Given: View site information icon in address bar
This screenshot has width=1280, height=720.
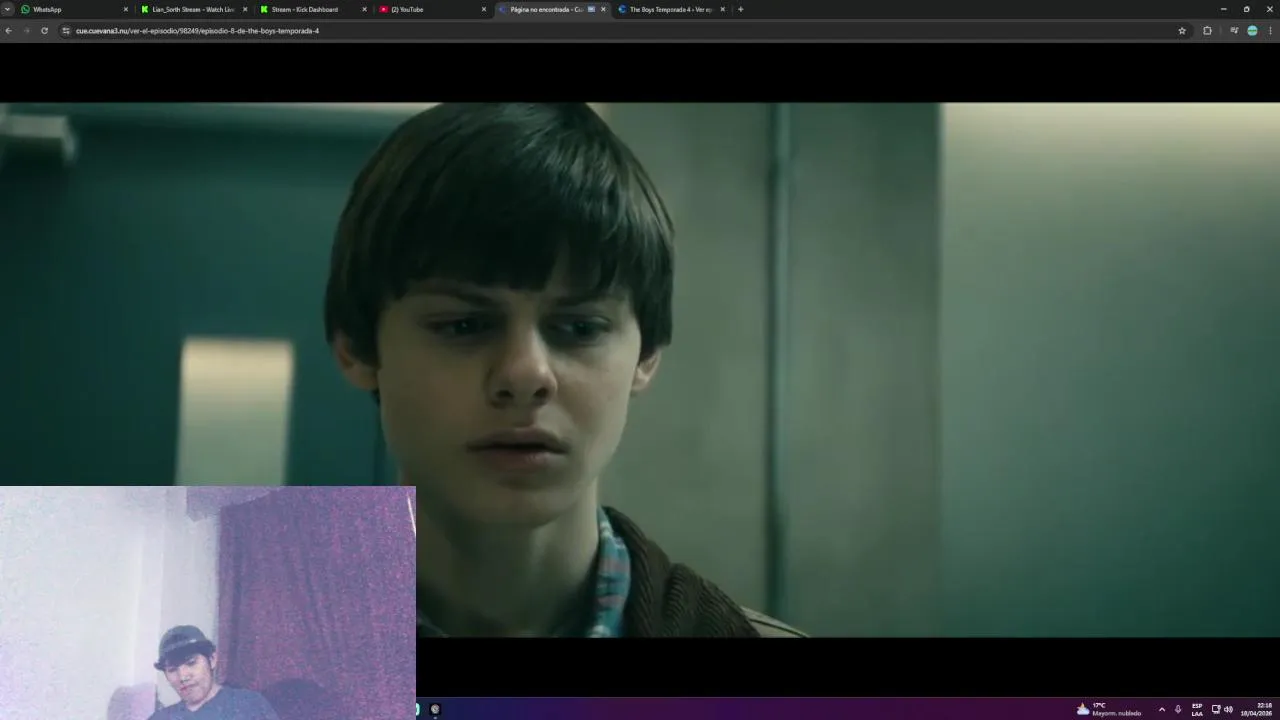Looking at the screenshot, I should coord(66,31).
